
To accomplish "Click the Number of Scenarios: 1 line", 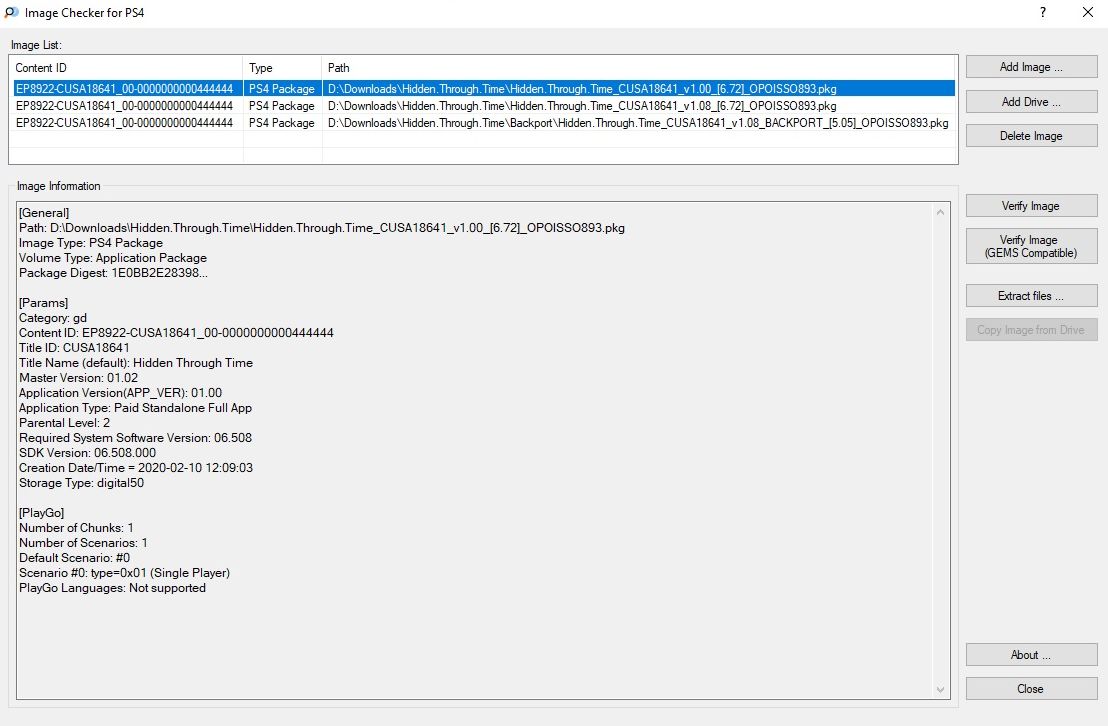I will click(83, 543).
